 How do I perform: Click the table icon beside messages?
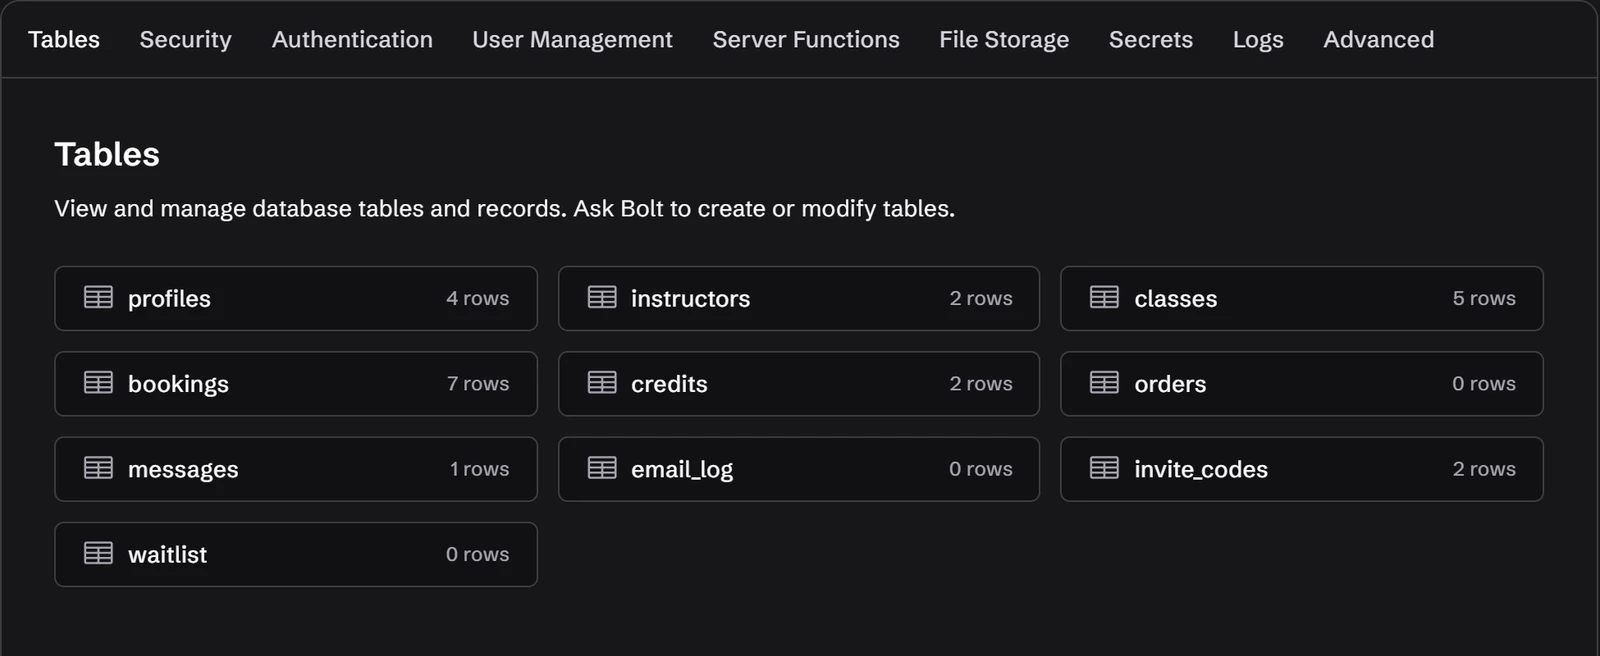pos(98,468)
